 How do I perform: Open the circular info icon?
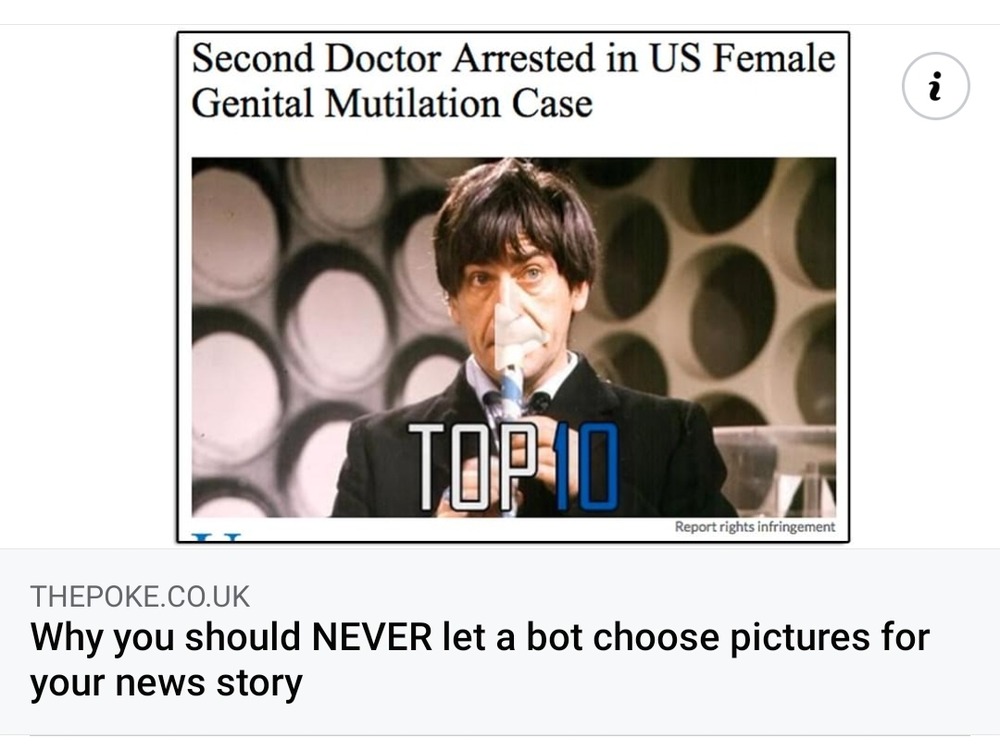click(936, 86)
